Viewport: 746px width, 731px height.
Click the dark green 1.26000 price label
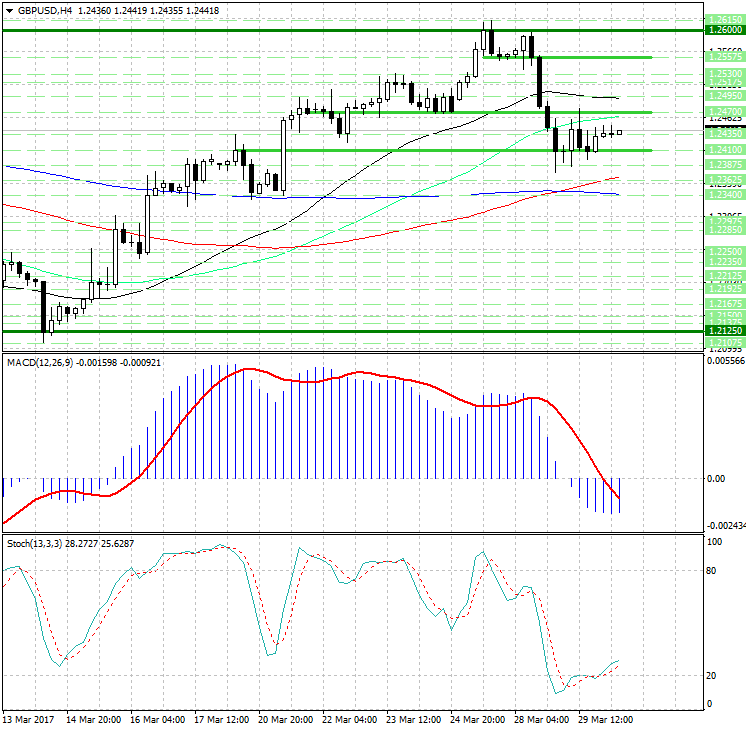[724, 31]
